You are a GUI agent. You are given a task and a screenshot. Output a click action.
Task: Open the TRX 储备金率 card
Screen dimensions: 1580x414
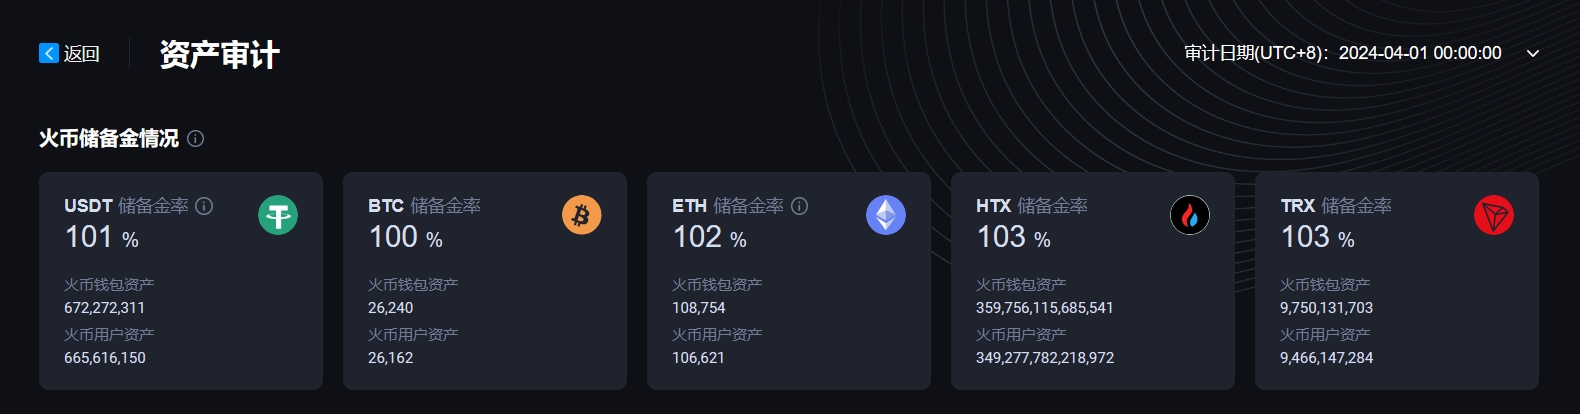1397,281
